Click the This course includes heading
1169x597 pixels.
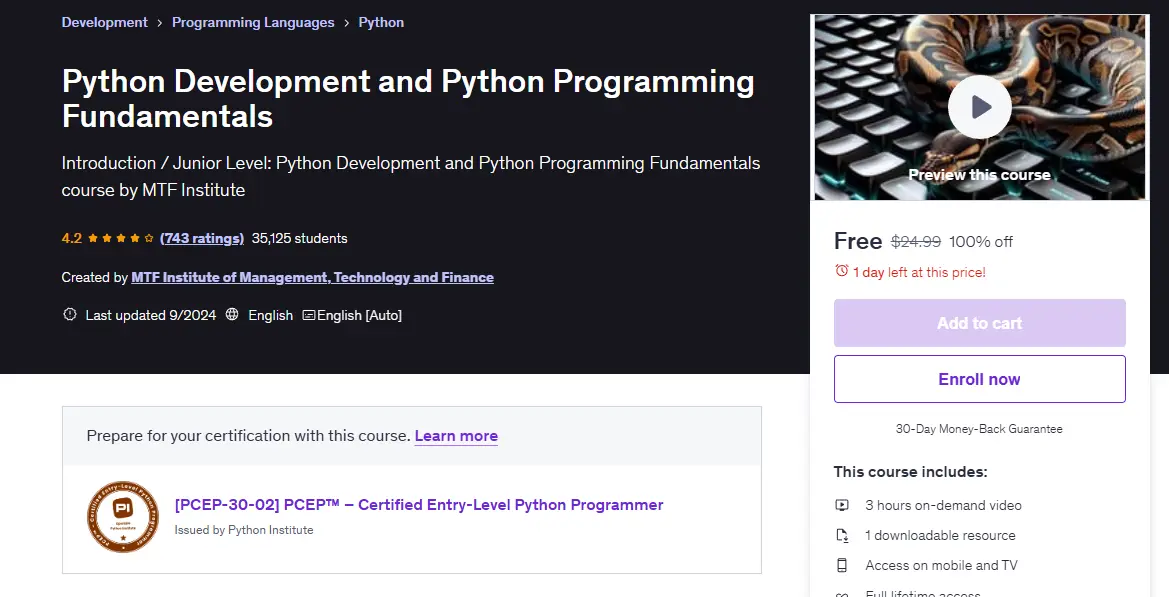(910, 472)
